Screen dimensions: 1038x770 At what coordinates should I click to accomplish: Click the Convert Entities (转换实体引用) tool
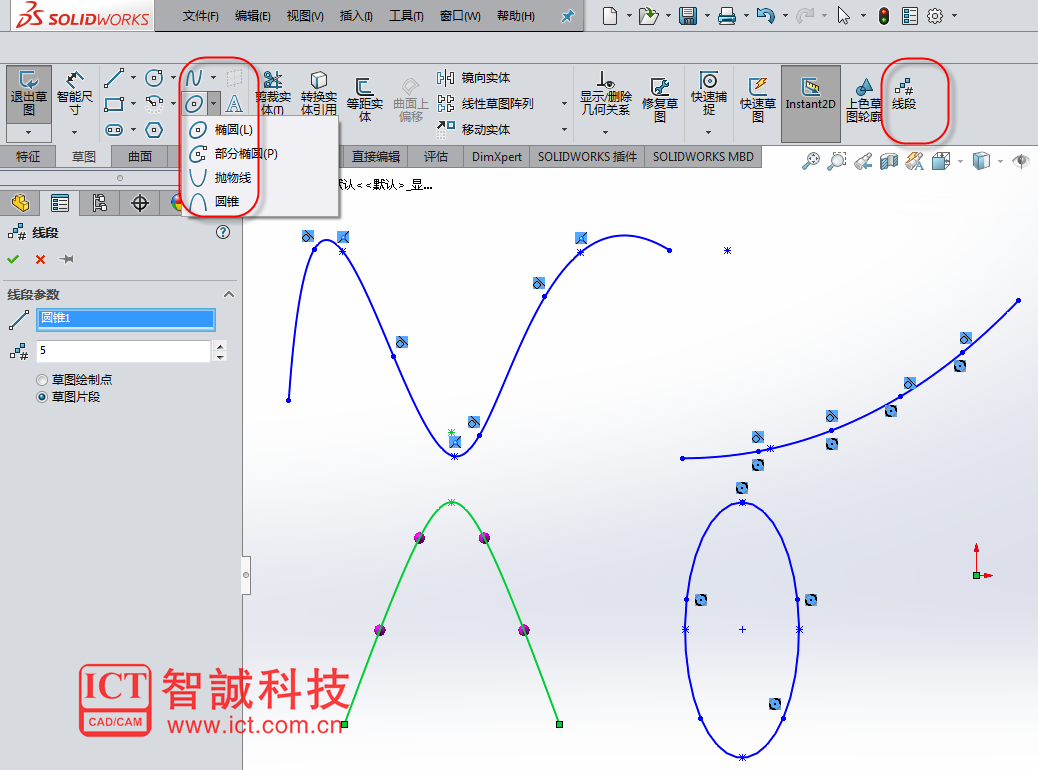coord(318,93)
